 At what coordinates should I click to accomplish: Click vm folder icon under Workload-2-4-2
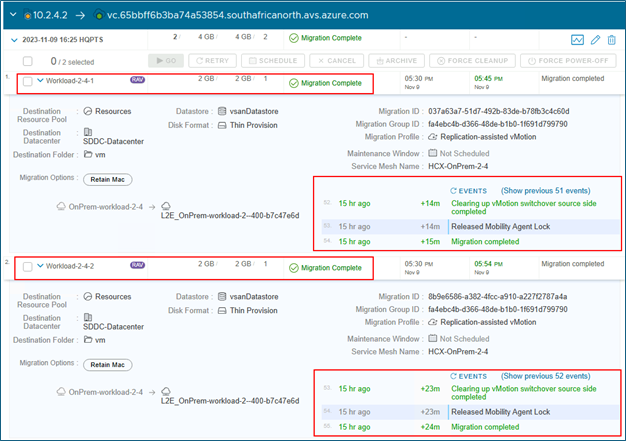coord(88,339)
